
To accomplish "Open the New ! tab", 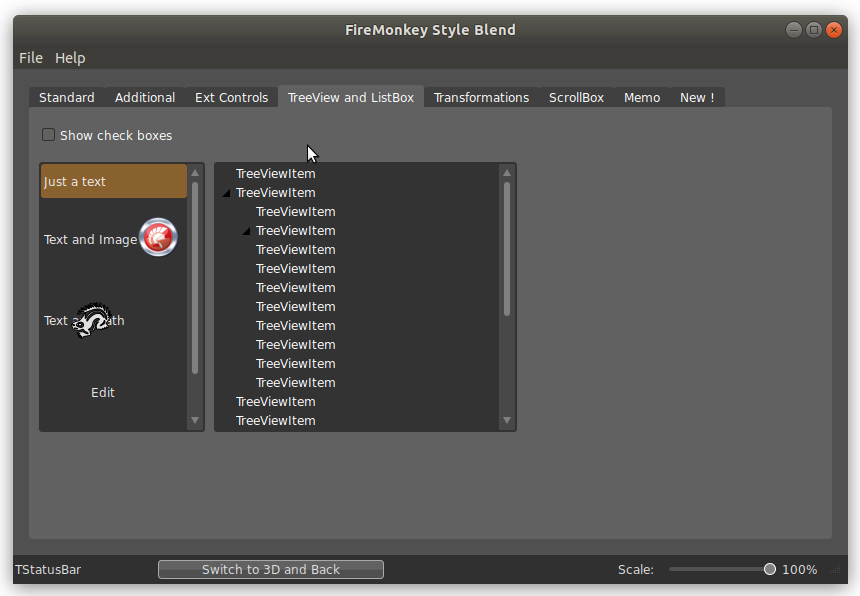I will click(697, 98).
